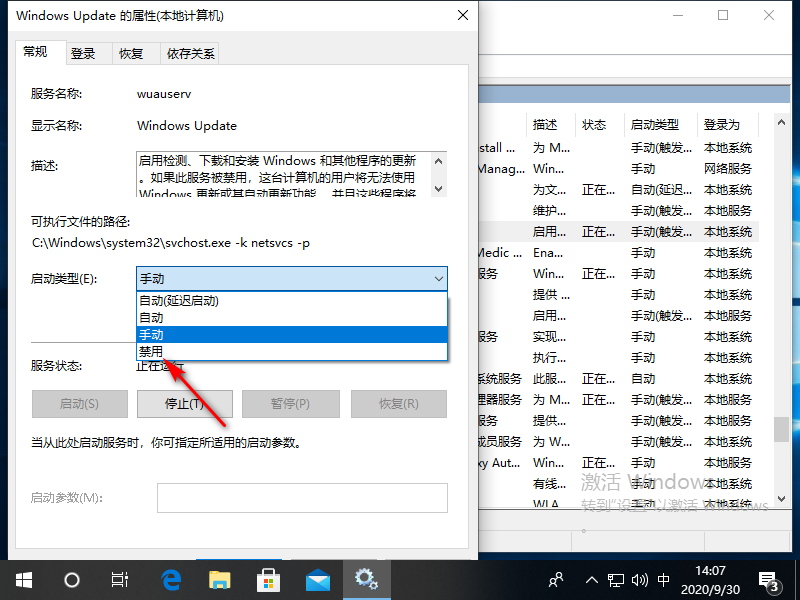Select 禁用 from the startup type list
This screenshot has width=800, height=600.
151,351
